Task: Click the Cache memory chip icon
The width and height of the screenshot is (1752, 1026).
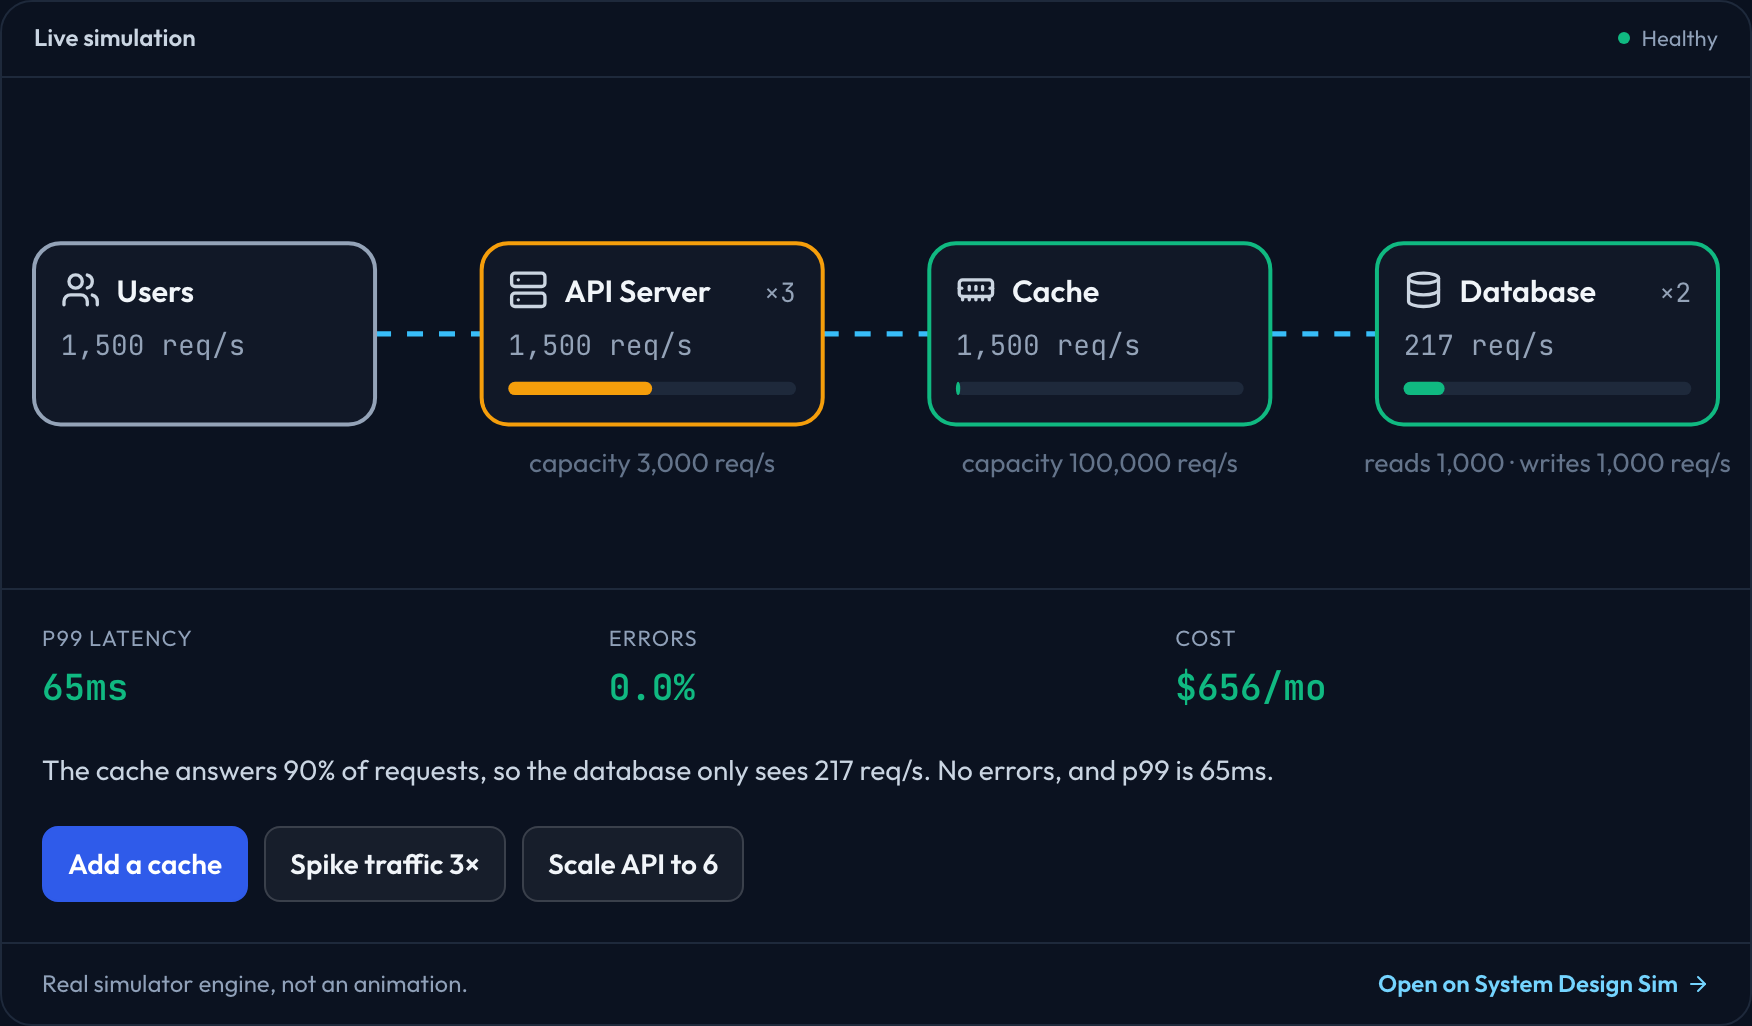Action: pos(976,291)
